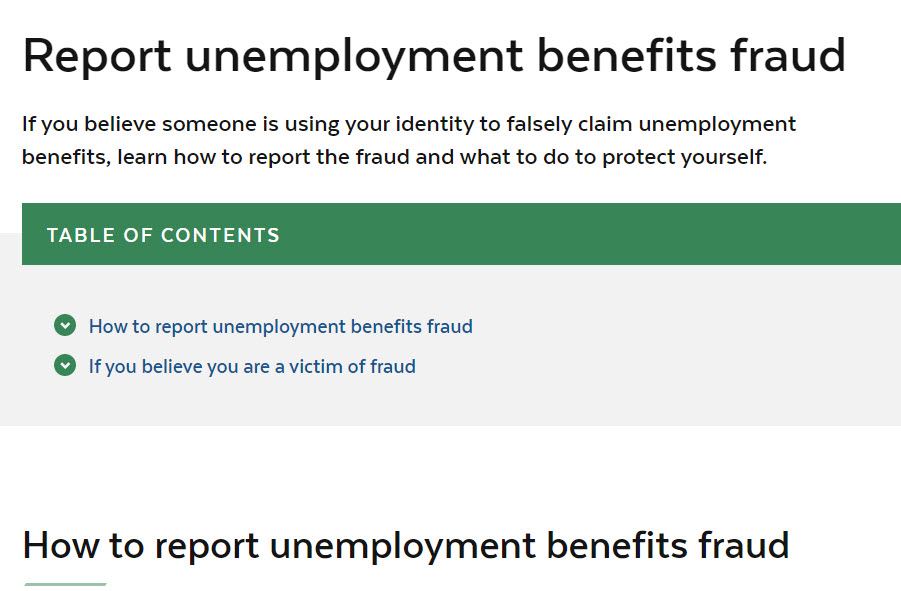901x591 pixels.
Task: Click the green chevron beside 'If you believe you are a victim of fraud'
Action: click(64, 366)
